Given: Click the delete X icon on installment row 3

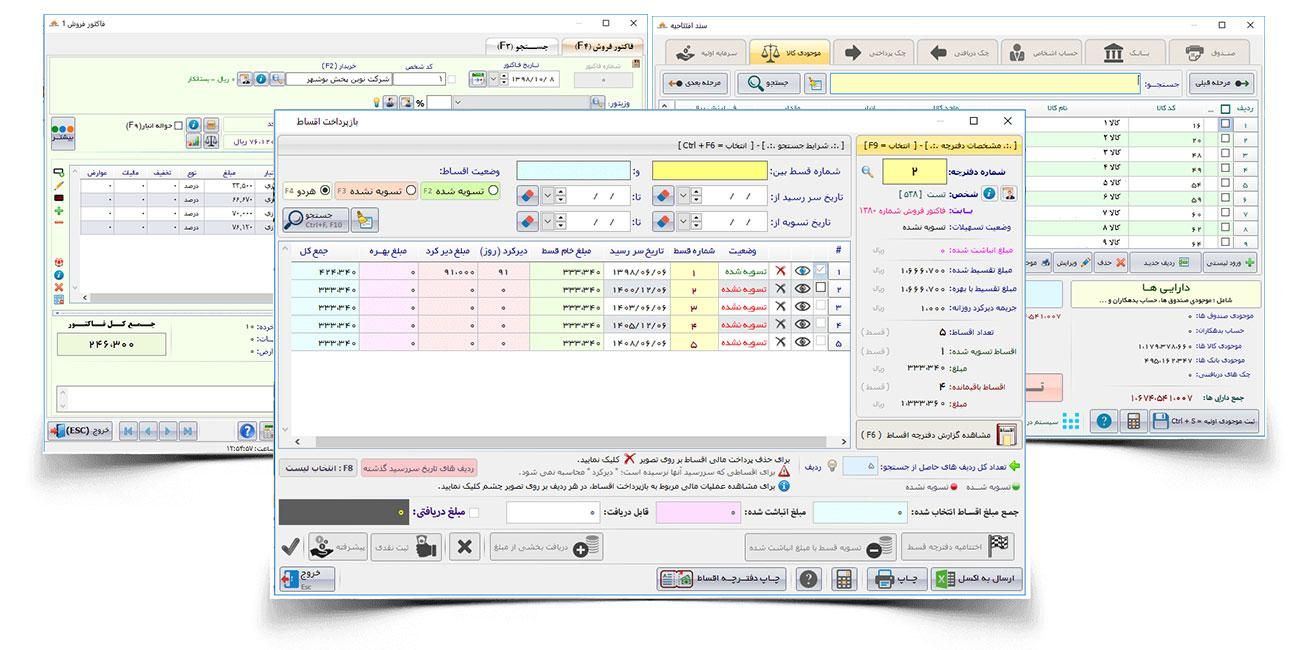Looking at the screenshot, I should click(x=780, y=306).
